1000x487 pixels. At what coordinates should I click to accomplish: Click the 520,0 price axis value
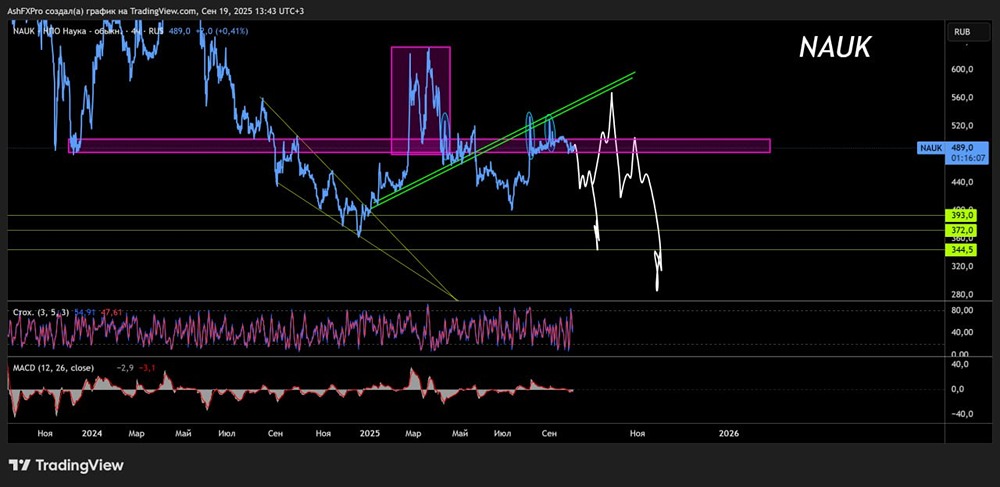pyautogui.click(x=960, y=126)
